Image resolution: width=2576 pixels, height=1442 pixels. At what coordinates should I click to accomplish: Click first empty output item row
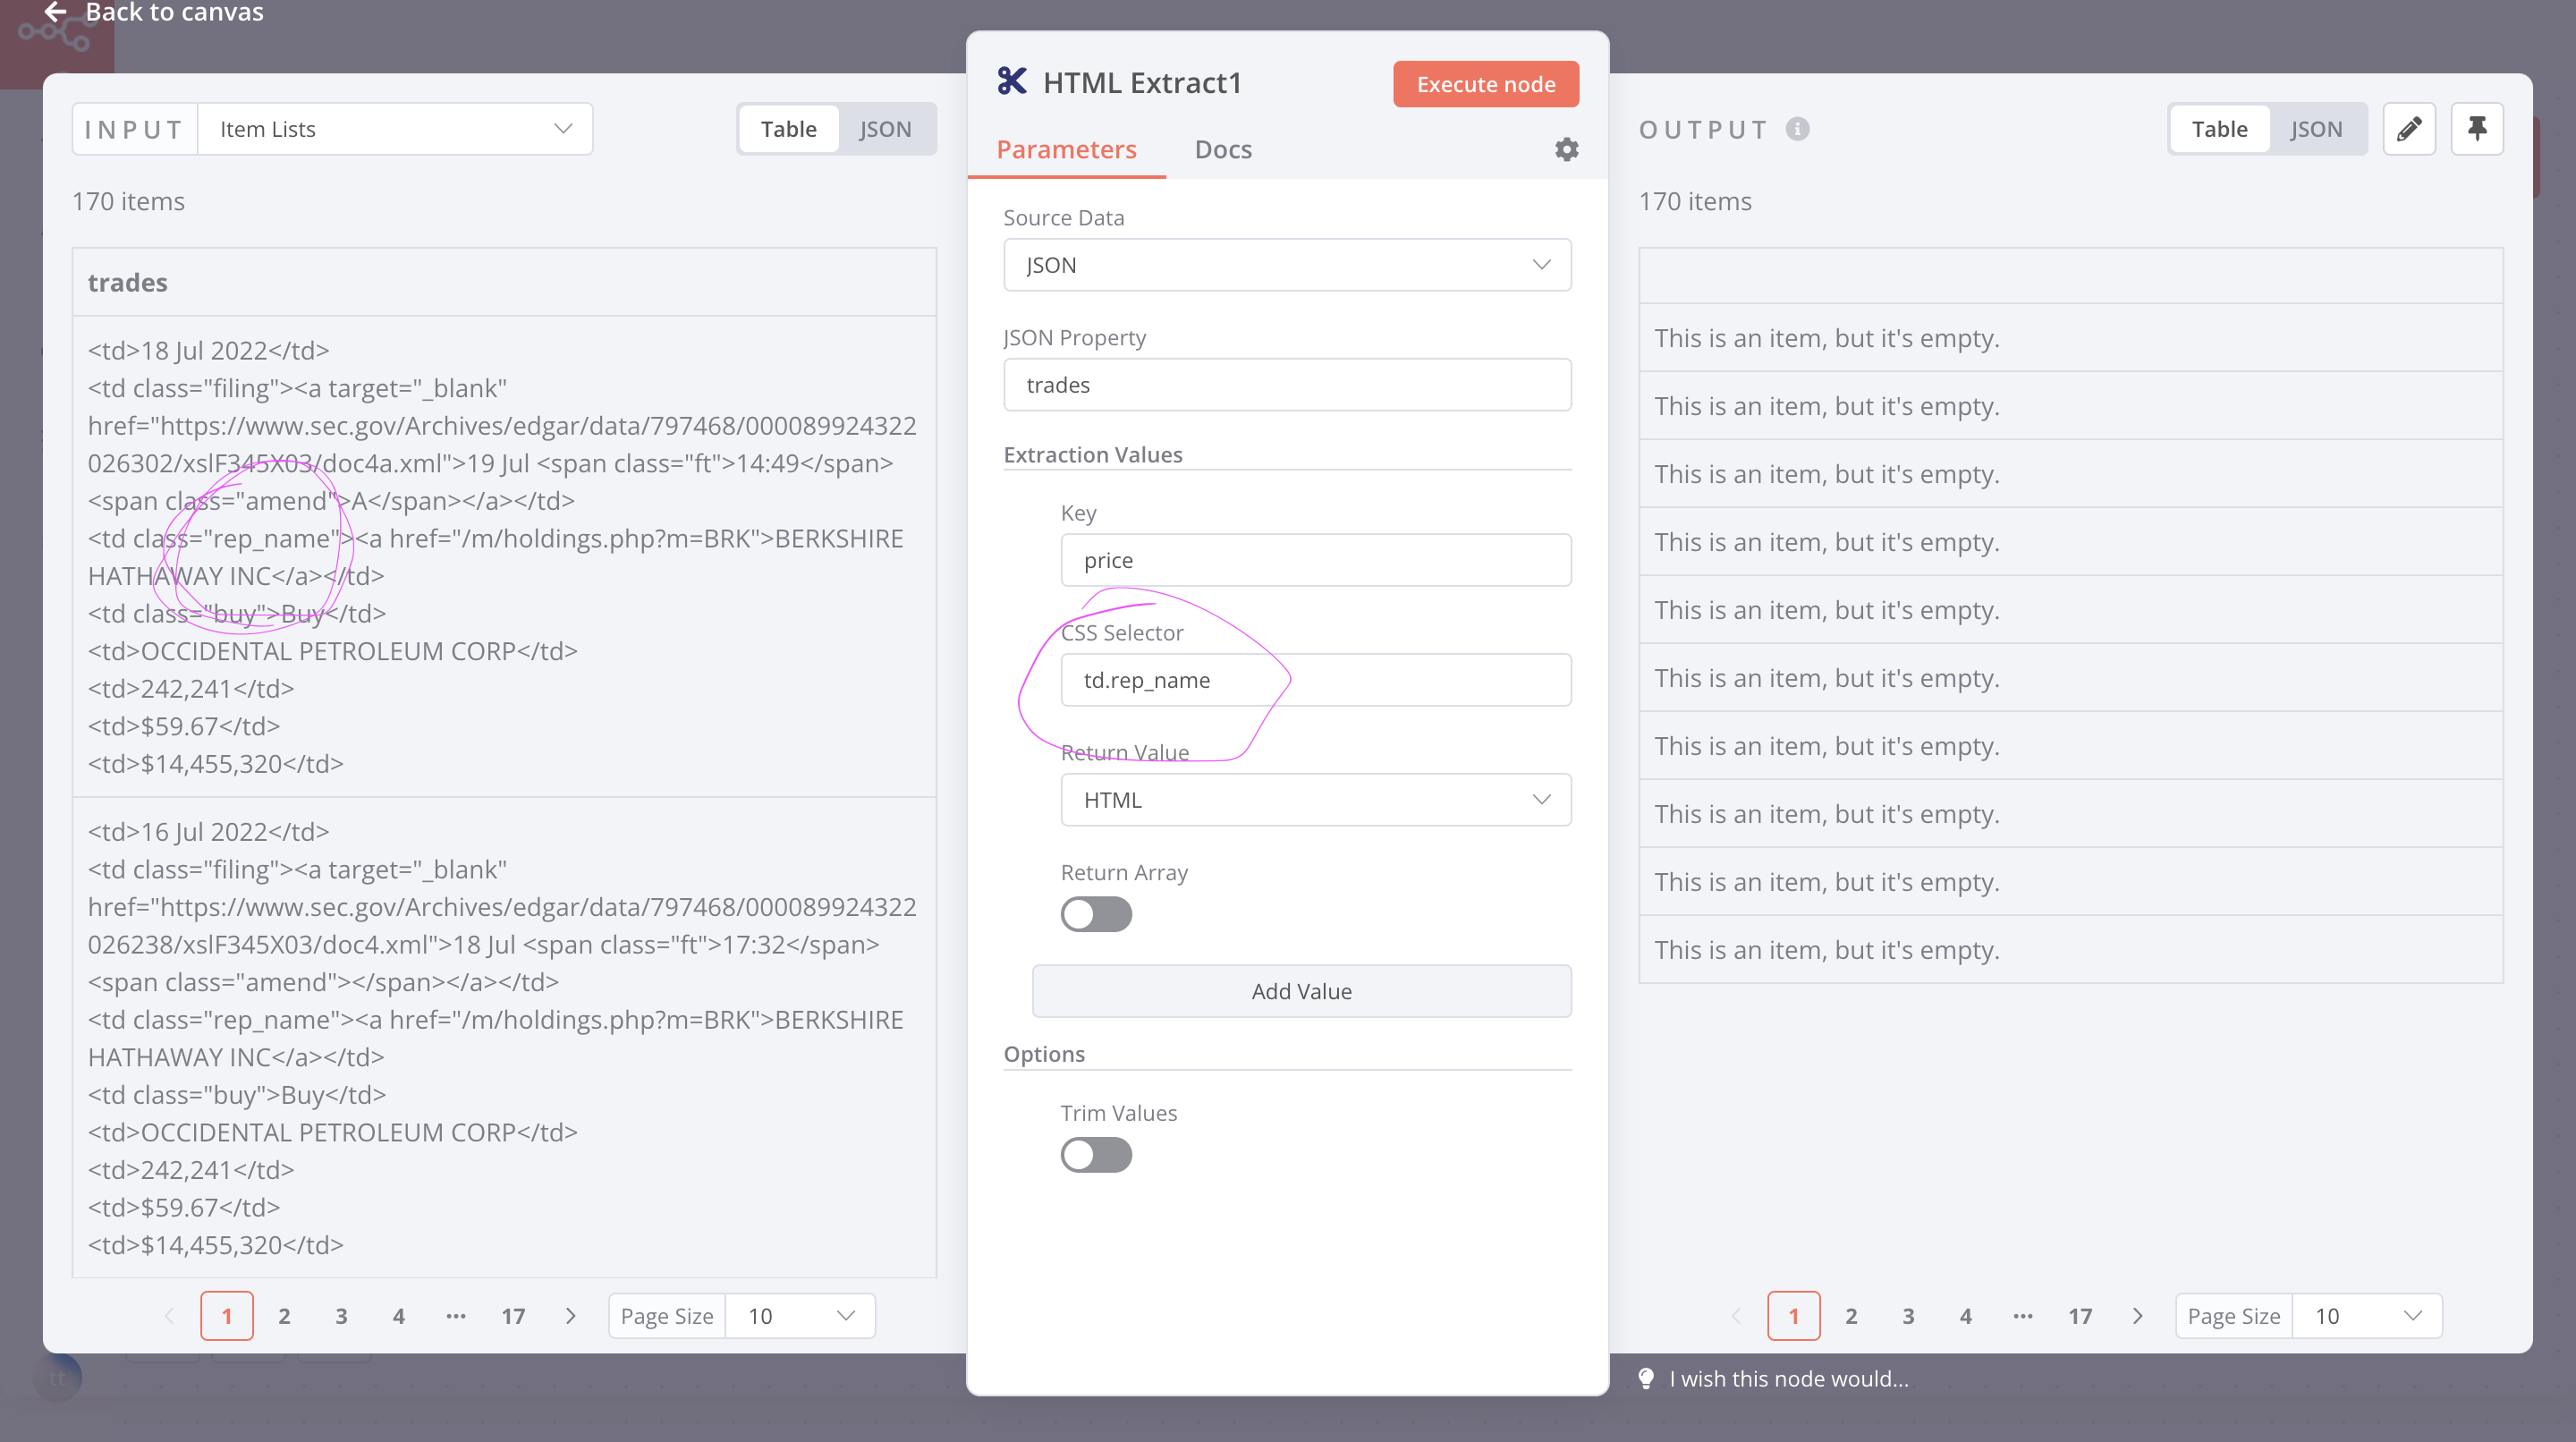tap(2070, 338)
